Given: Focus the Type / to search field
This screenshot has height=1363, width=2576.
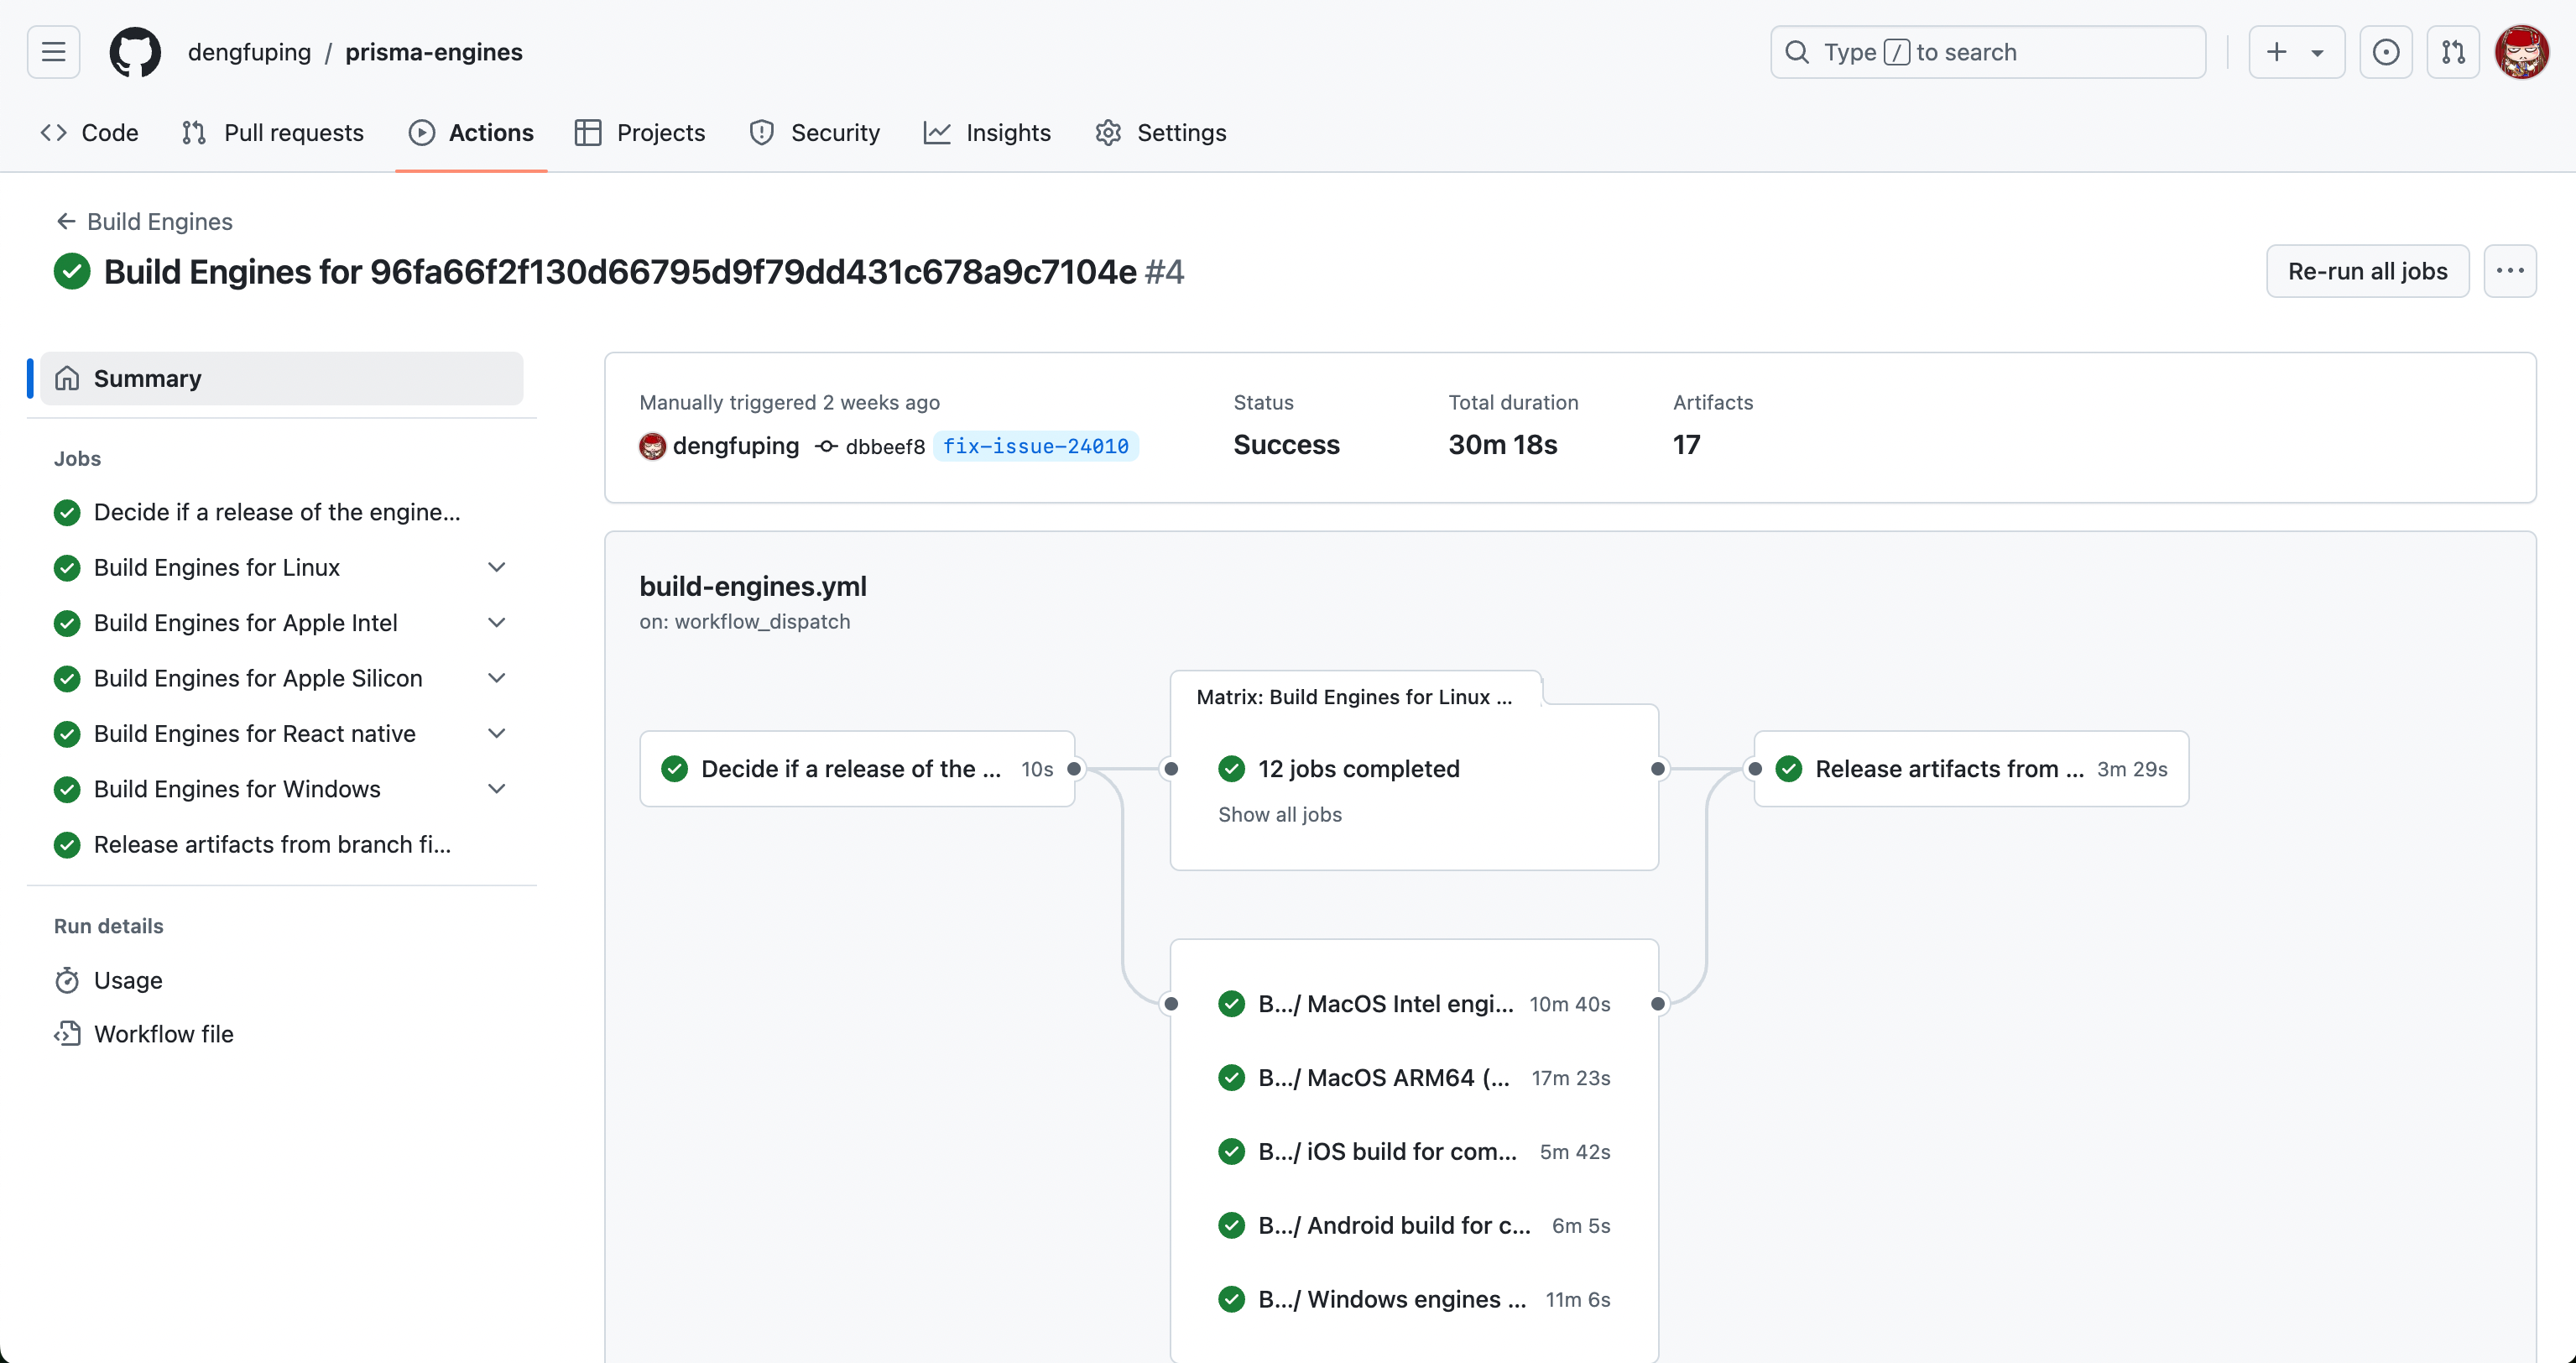Looking at the screenshot, I should (1987, 52).
